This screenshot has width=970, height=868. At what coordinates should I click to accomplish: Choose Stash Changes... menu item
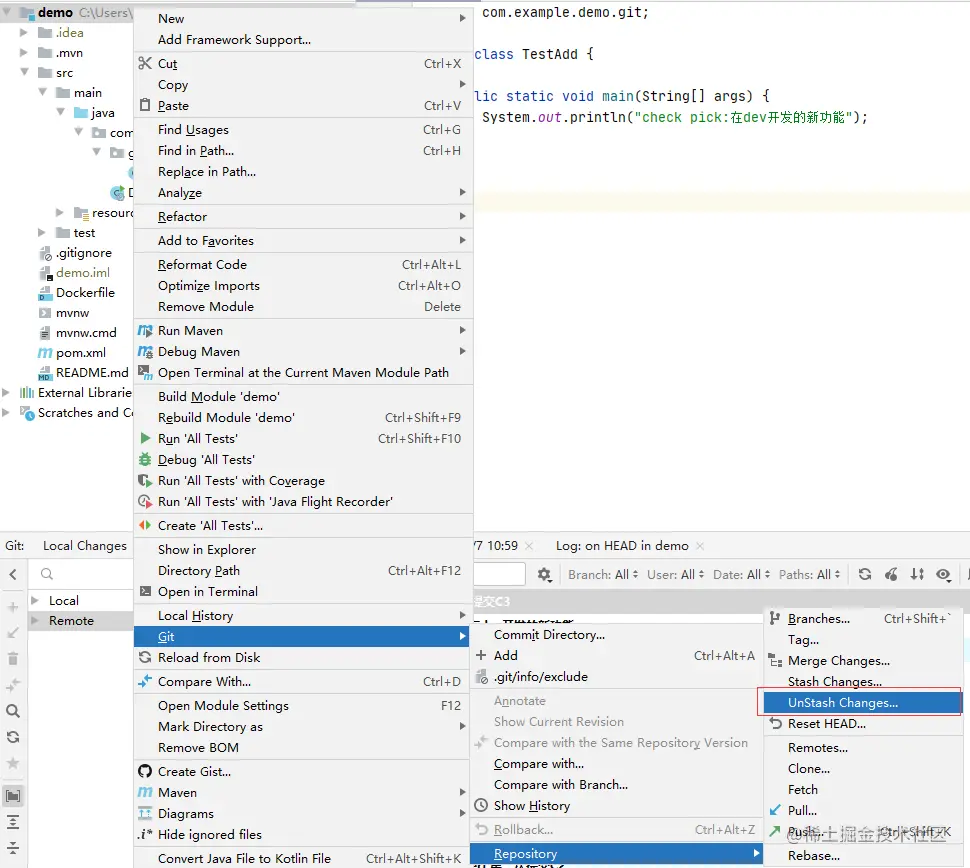[x=862, y=681]
